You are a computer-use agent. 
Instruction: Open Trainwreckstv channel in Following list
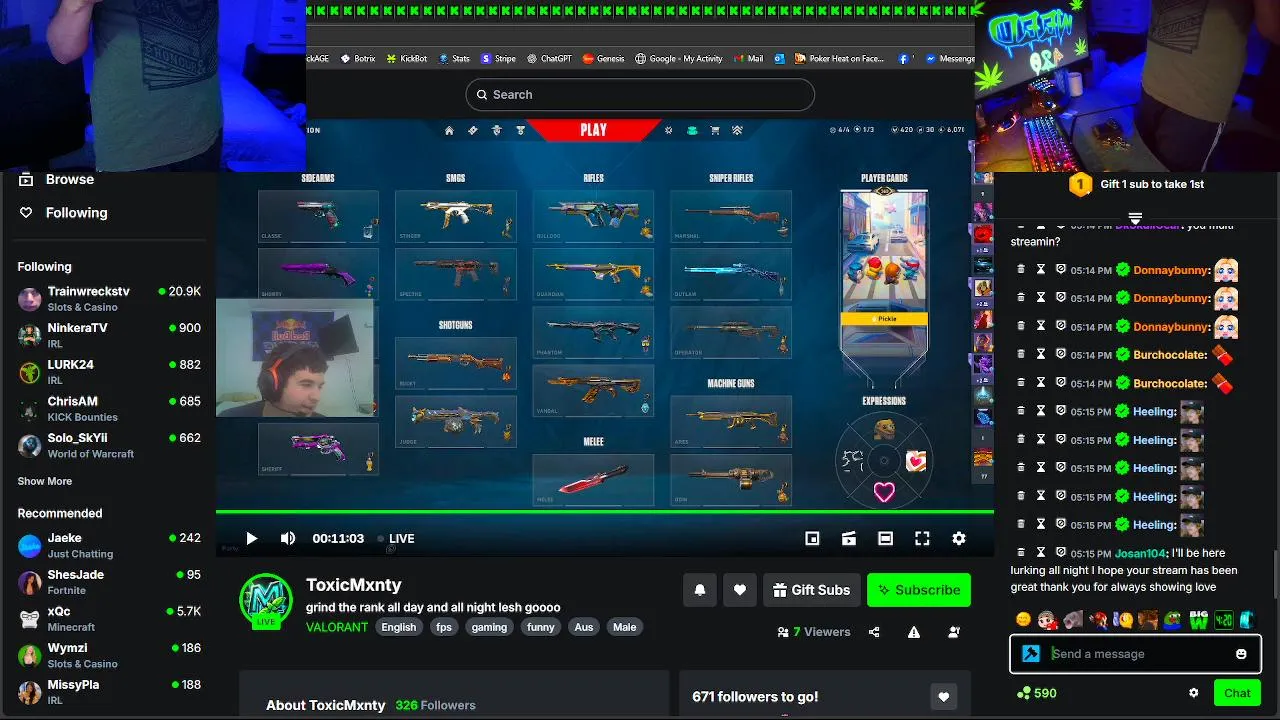tap(109, 299)
